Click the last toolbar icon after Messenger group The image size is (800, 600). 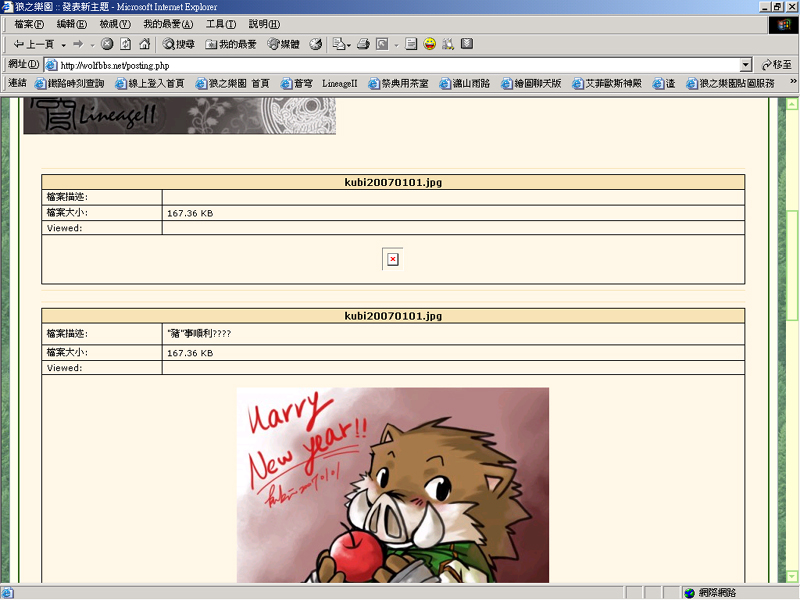(467, 44)
